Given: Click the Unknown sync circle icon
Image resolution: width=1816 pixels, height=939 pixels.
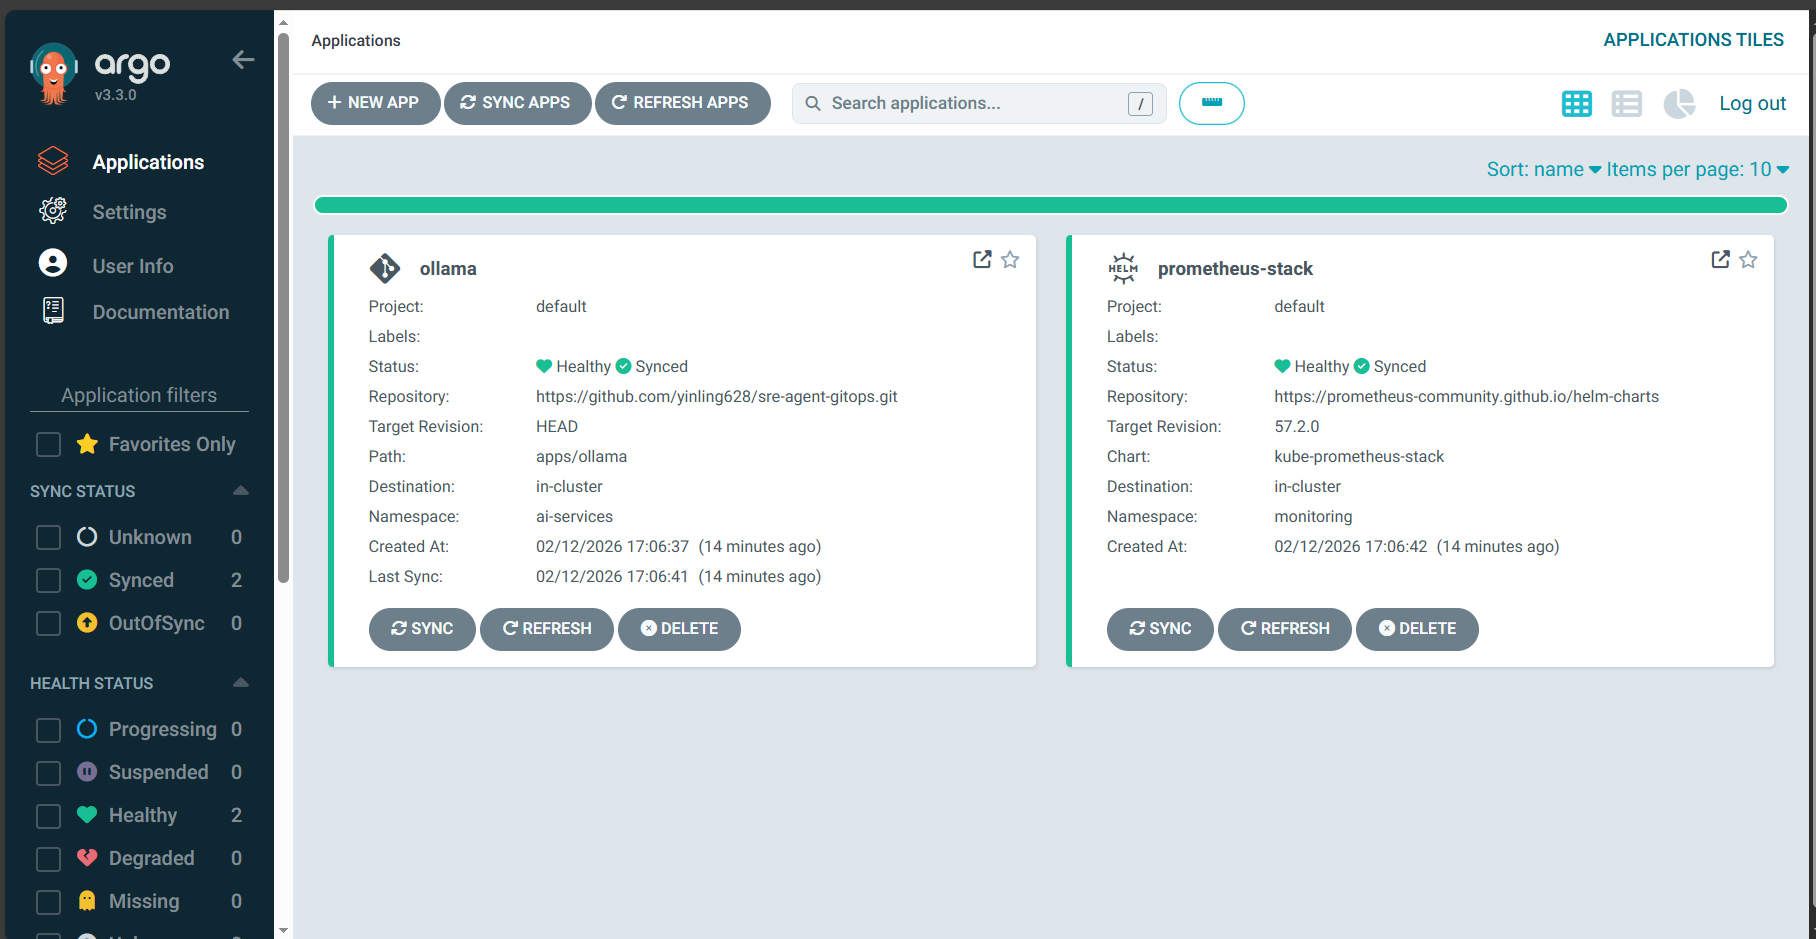Looking at the screenshot, I should tap(87, 537).
